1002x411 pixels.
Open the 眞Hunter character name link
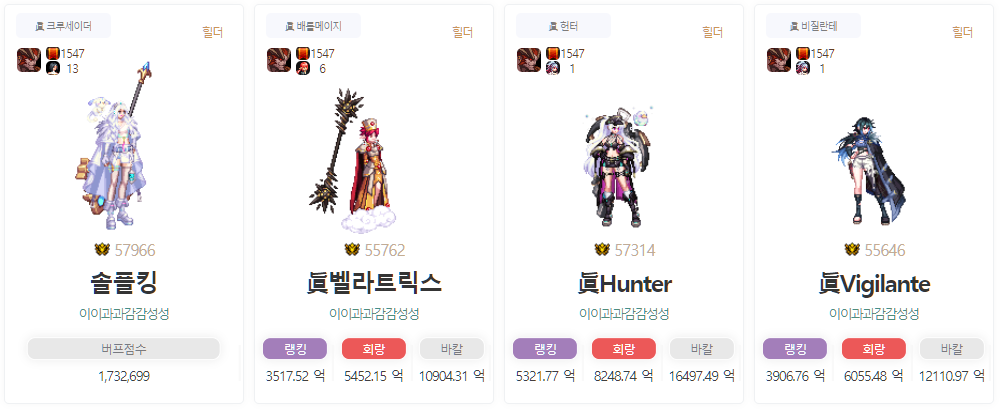coord(624,284)
